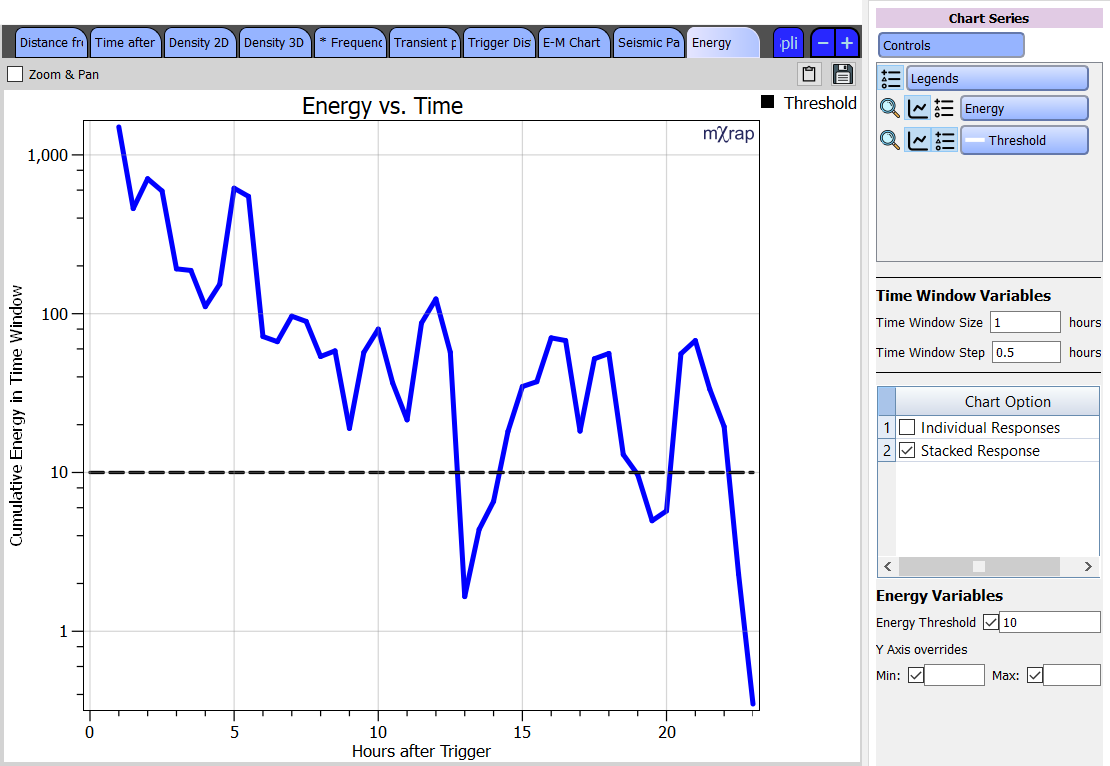1110x766 pixels.
Task: Open the Controls dropdown in Chart Series
Action: (951, 45)
